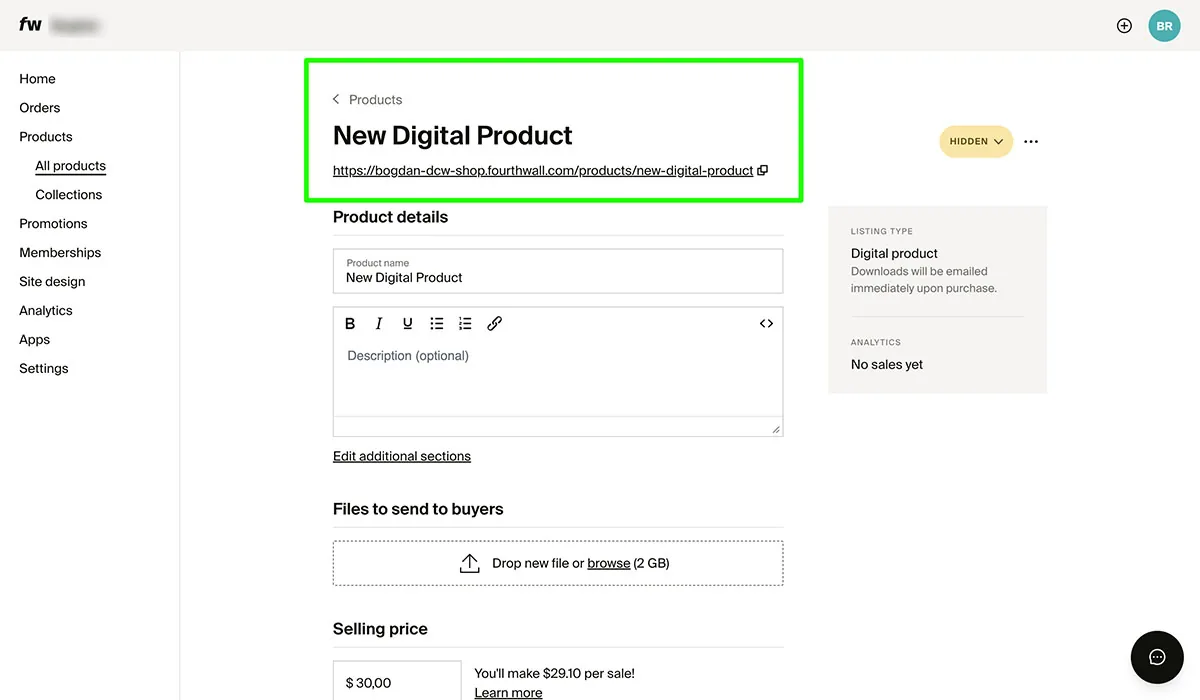The width and height of the screenshot is (1200, 700).
Task: Open the HIDDEN visibility dropdown
Action: [975, 141]
